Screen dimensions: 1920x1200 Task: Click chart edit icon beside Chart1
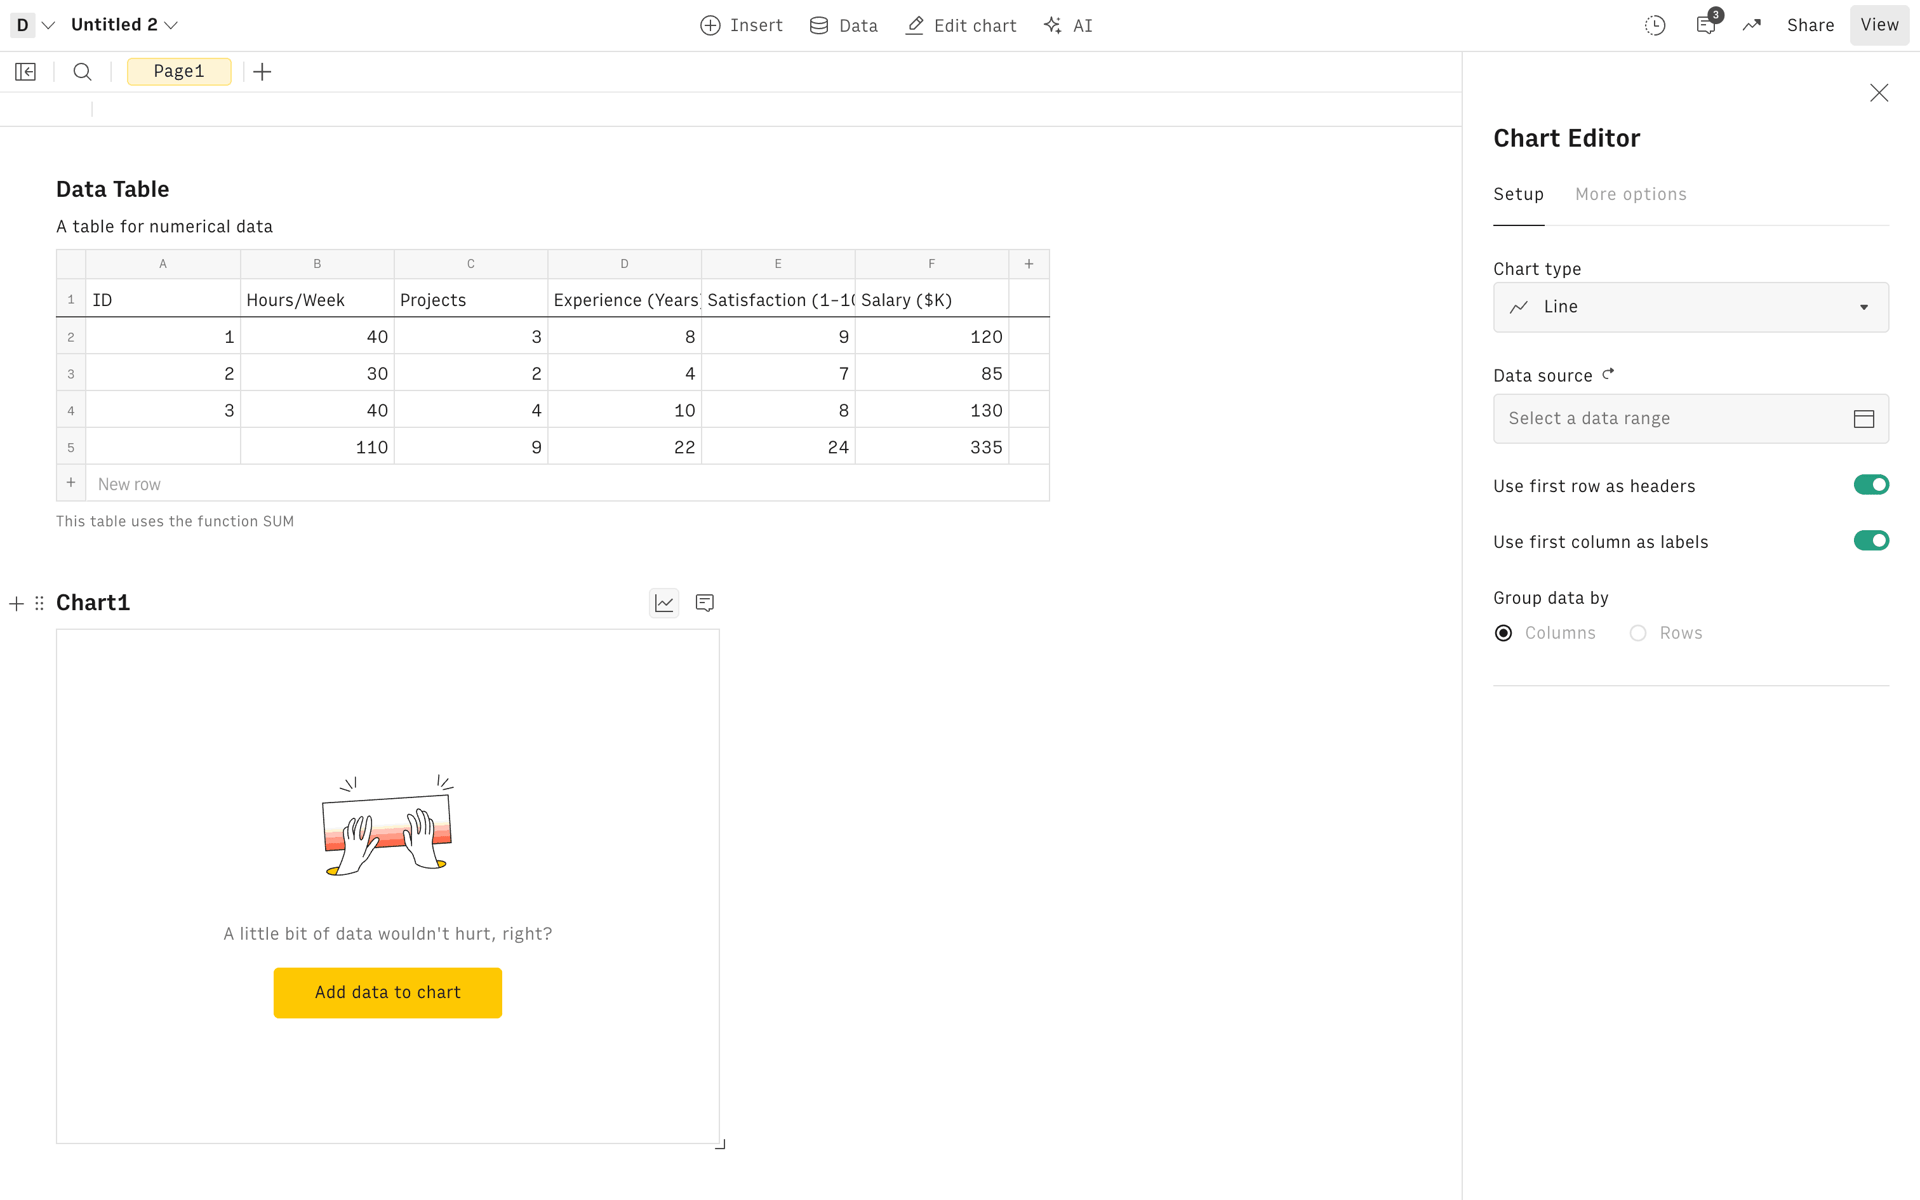tap(664, 603)
